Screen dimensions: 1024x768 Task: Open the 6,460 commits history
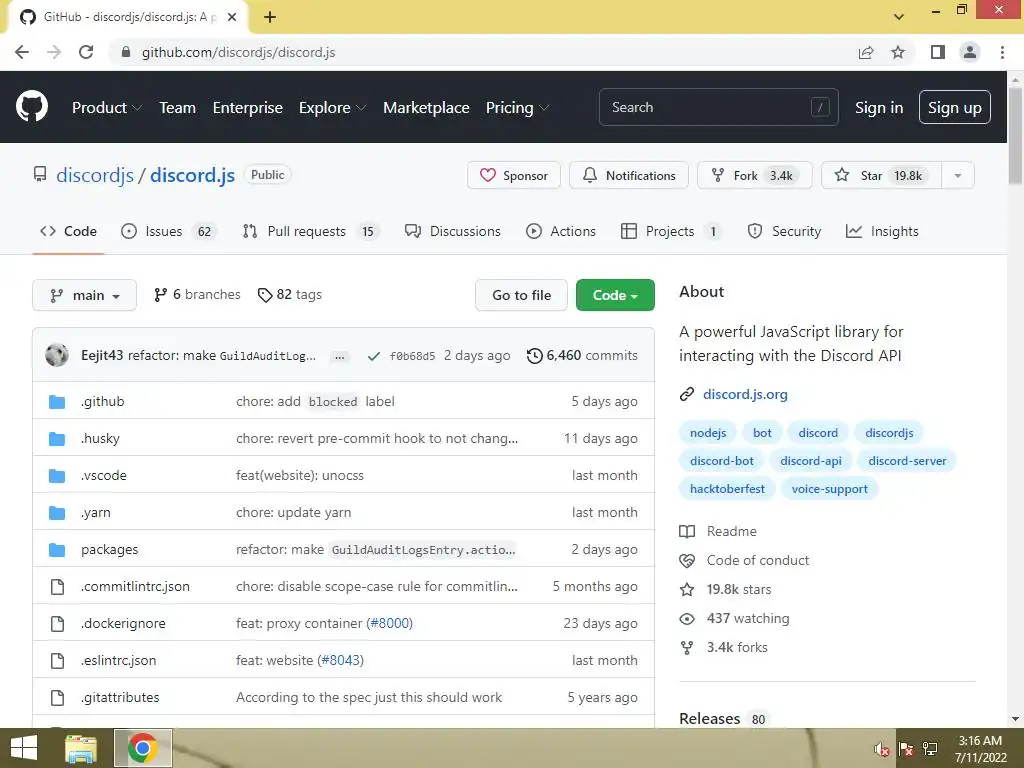point(582,356)
